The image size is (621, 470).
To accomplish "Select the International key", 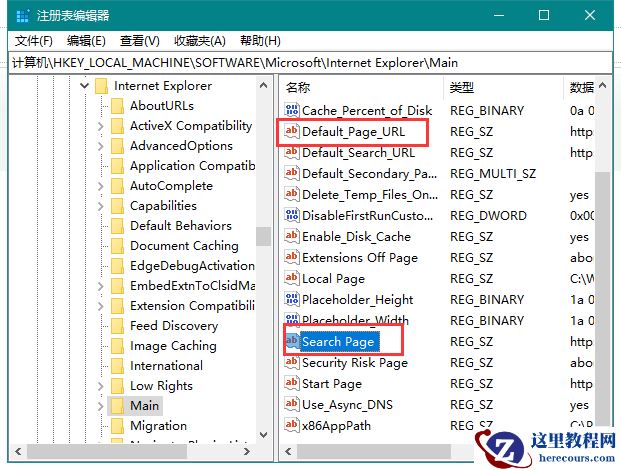I will [x=166, y=365].
